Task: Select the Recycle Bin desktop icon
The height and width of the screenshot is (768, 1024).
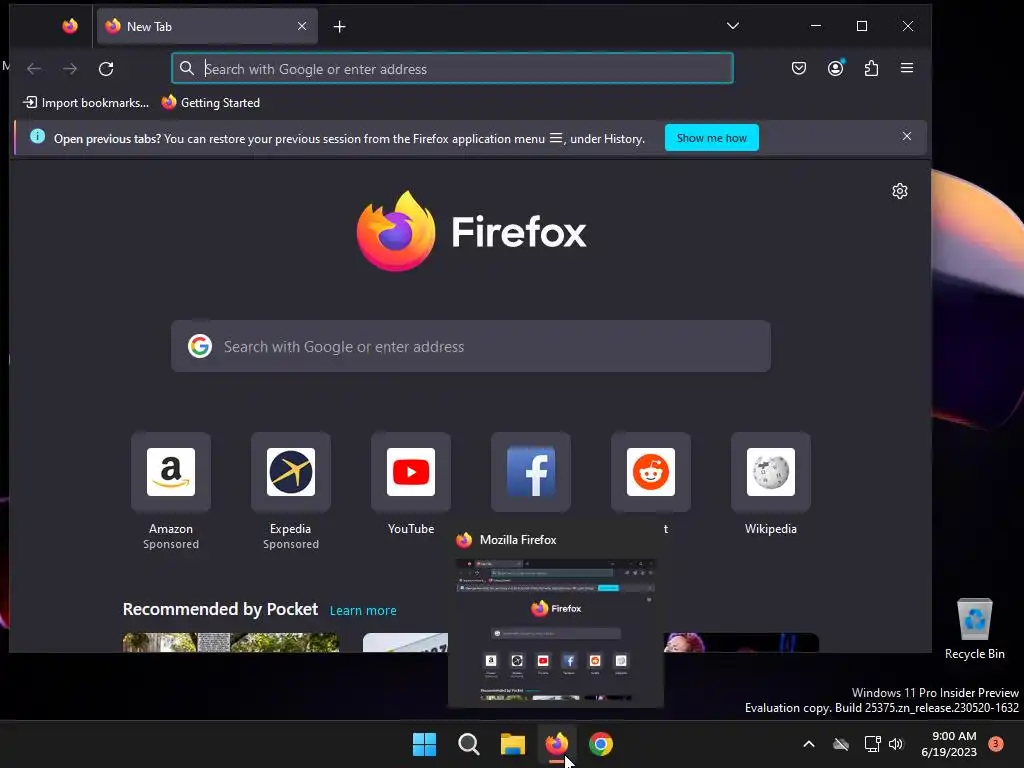Action: point(974,629)
